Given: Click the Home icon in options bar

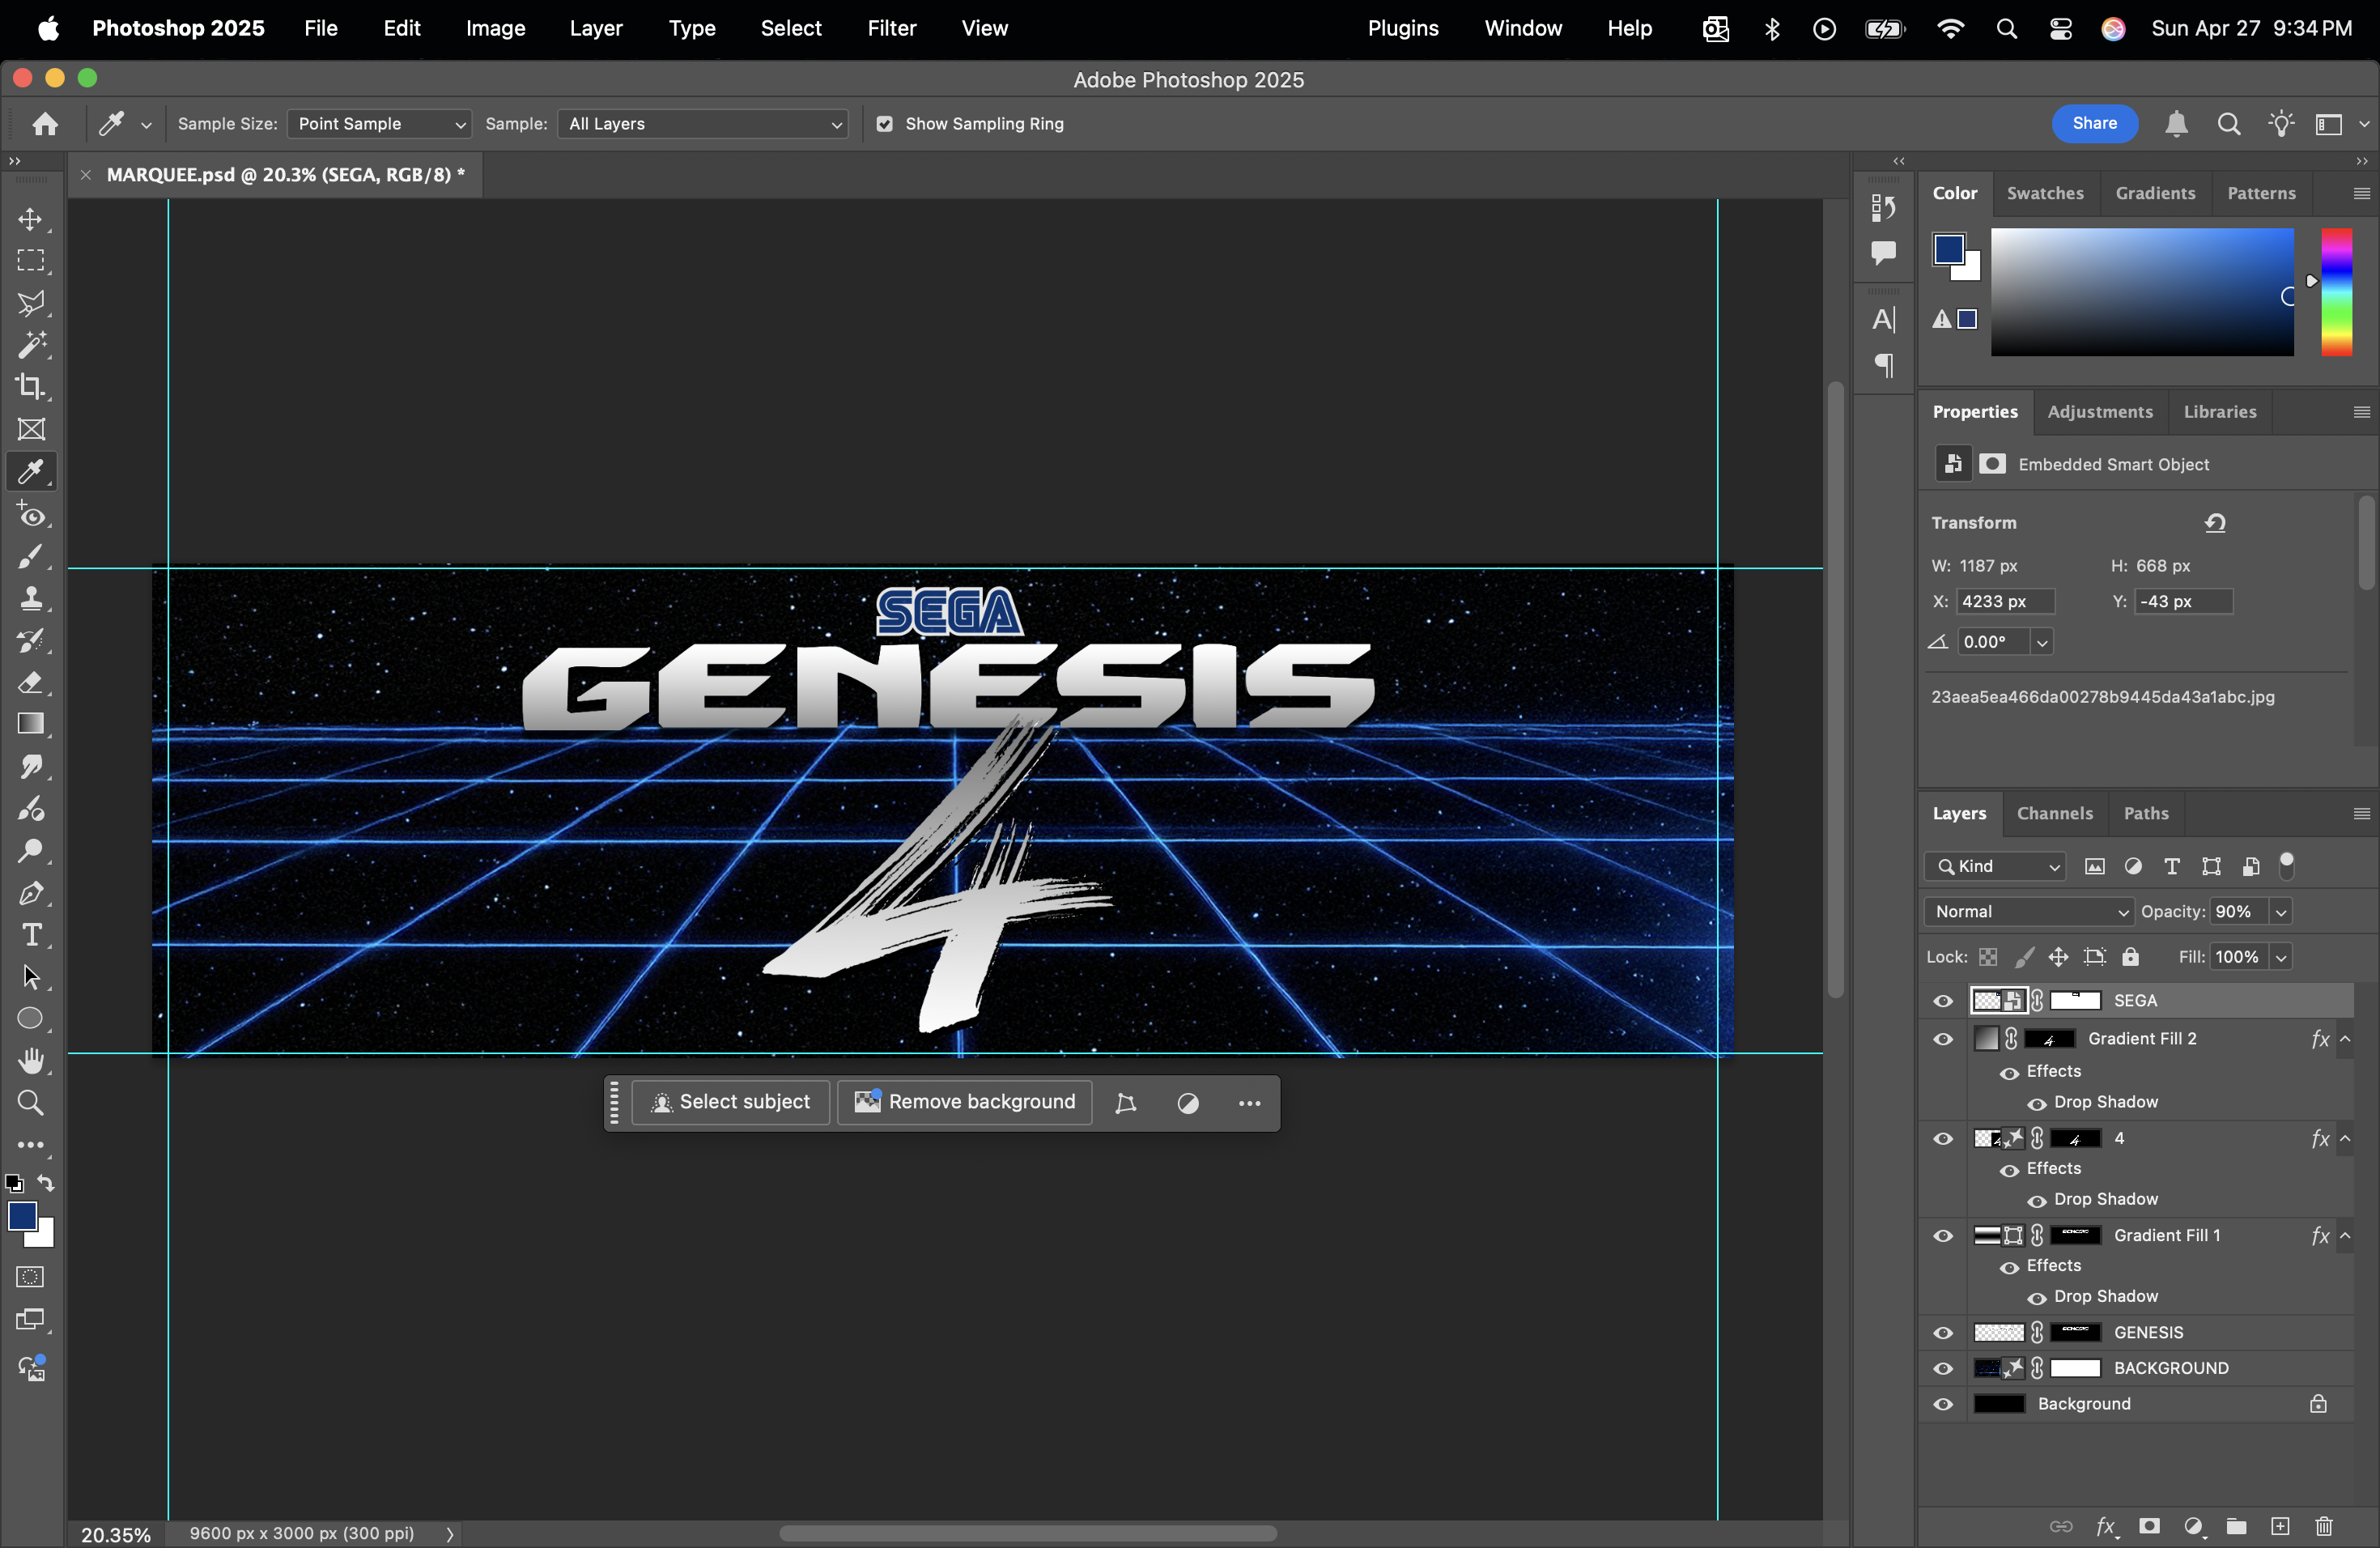Looking at the screenshot, I should 45,124.
